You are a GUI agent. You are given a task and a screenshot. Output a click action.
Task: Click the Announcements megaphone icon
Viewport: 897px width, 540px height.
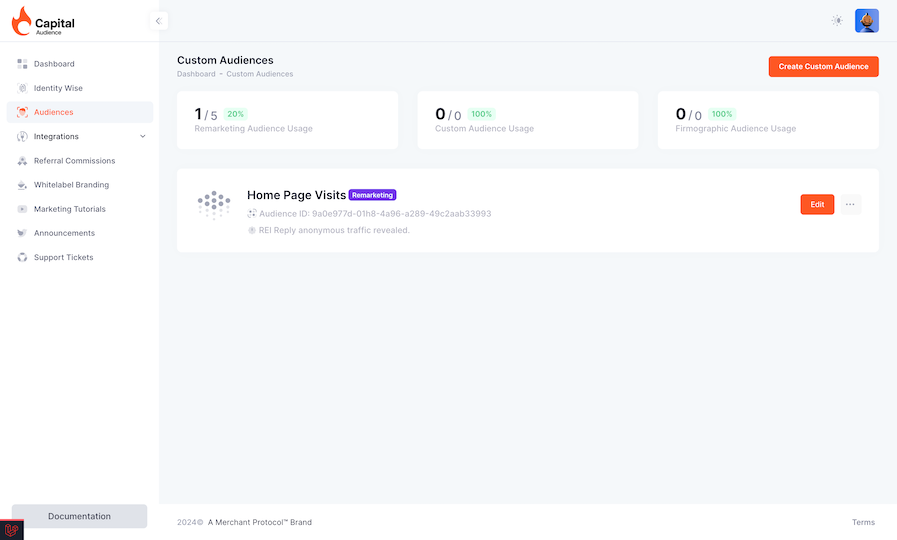[x=22, y=233]
